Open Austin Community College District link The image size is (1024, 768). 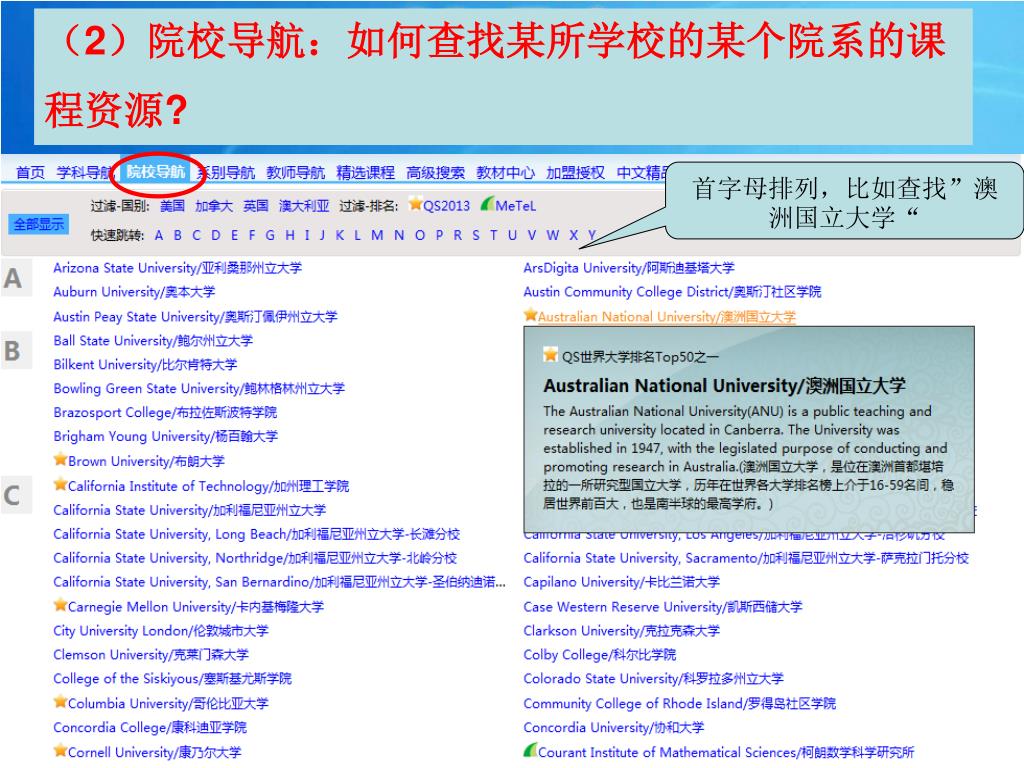tap(672, 292)
